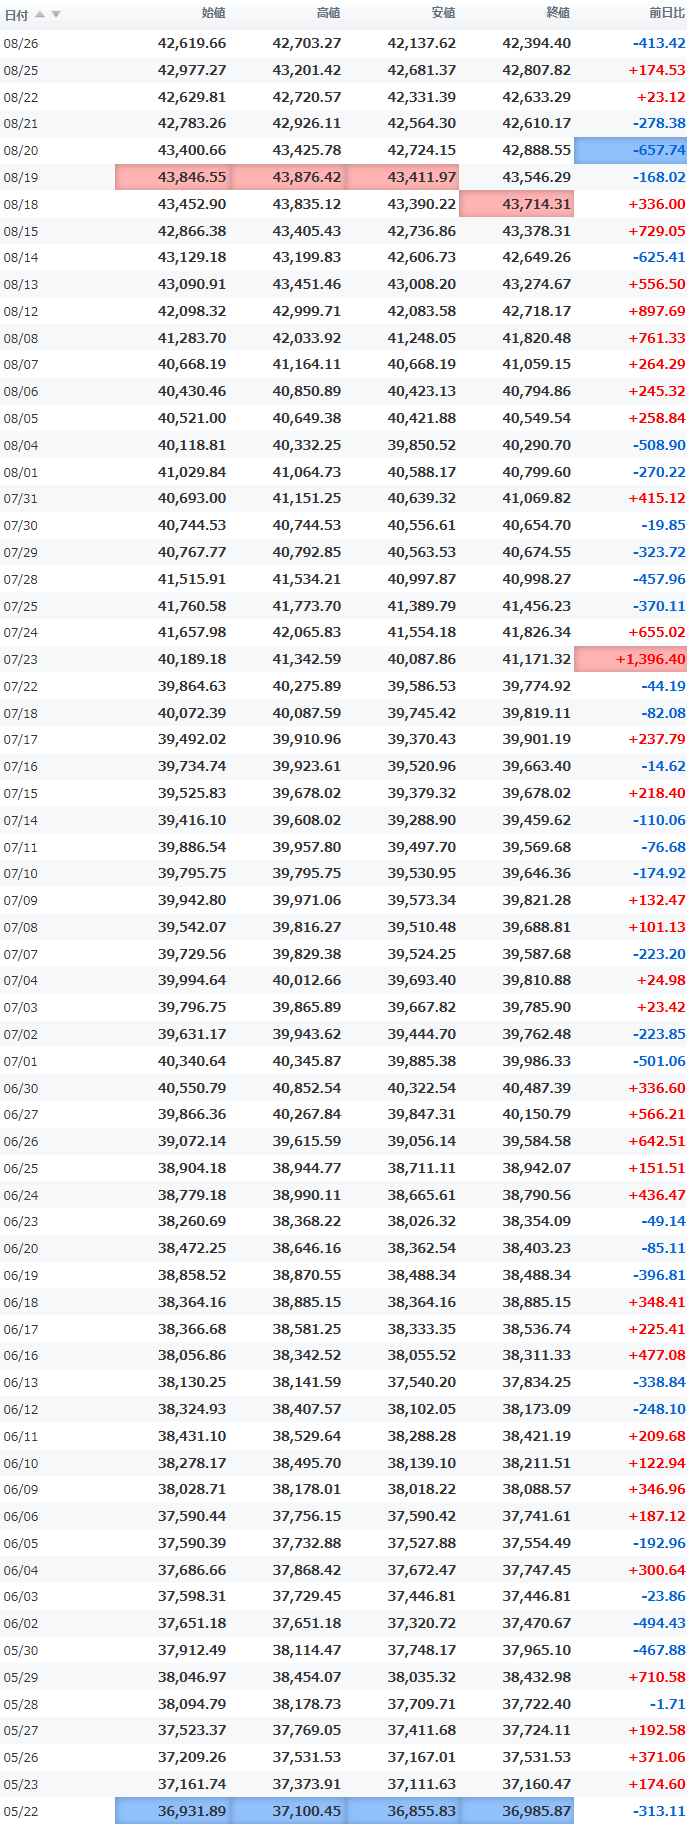
Task: Select high value 38,454.07
Action: (x=307, y=1678)
